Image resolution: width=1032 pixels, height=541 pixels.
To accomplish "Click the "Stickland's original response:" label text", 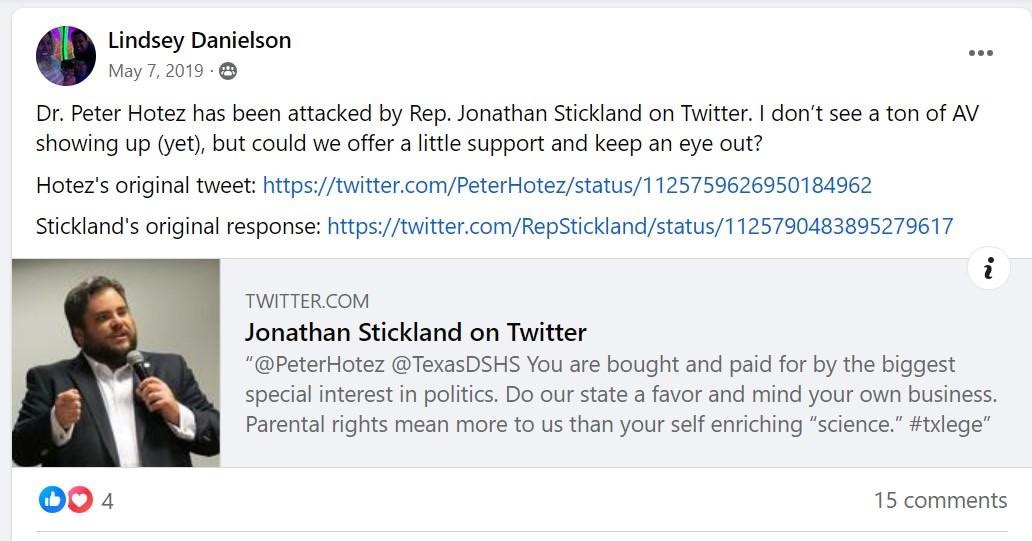I will click(x=178, y=226).
